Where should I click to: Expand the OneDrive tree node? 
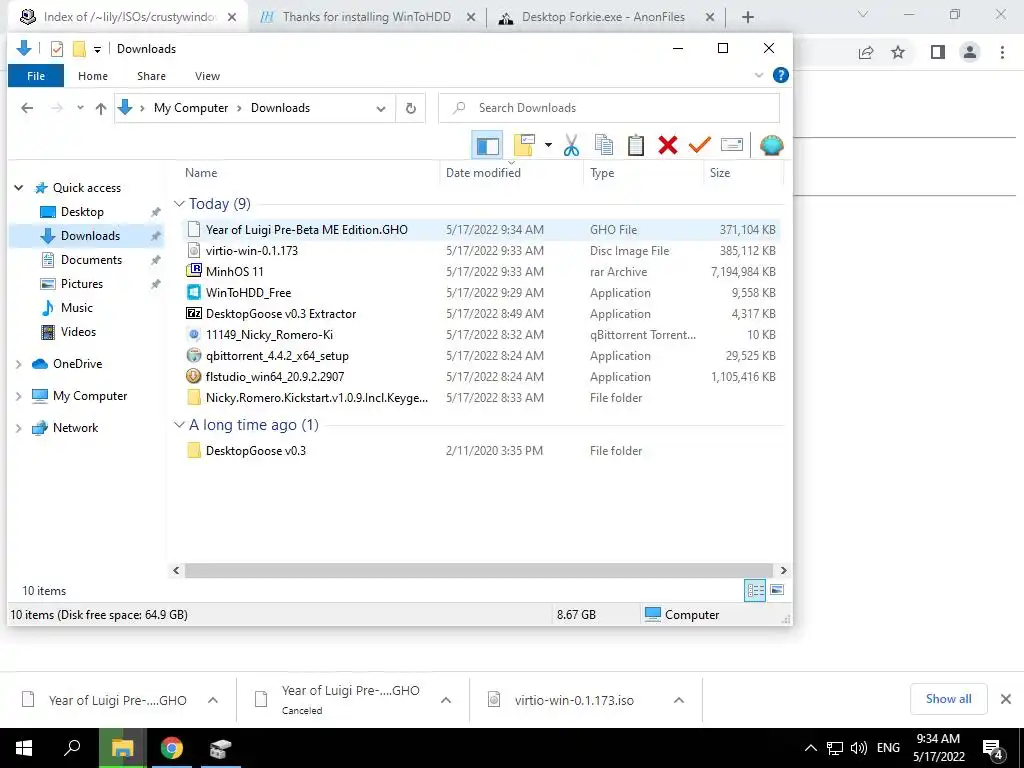pyautogui.click(x=19, y=364)
